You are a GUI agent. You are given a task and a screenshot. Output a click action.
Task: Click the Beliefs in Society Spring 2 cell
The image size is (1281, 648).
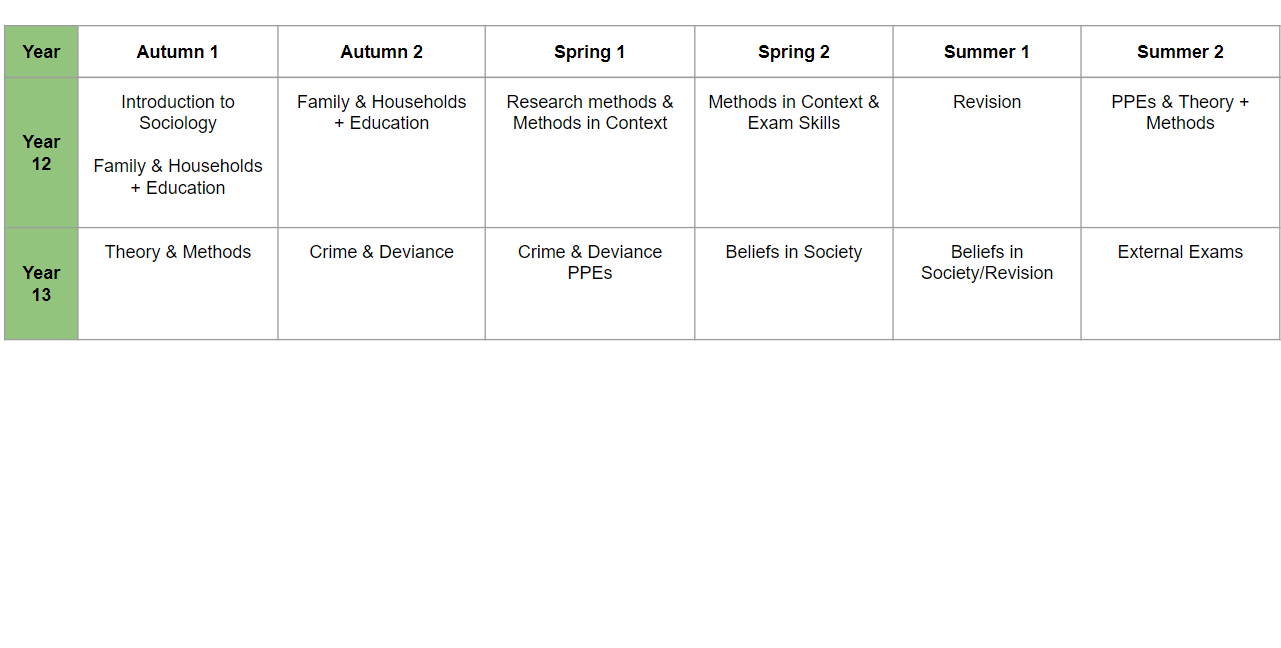point(794,284)
